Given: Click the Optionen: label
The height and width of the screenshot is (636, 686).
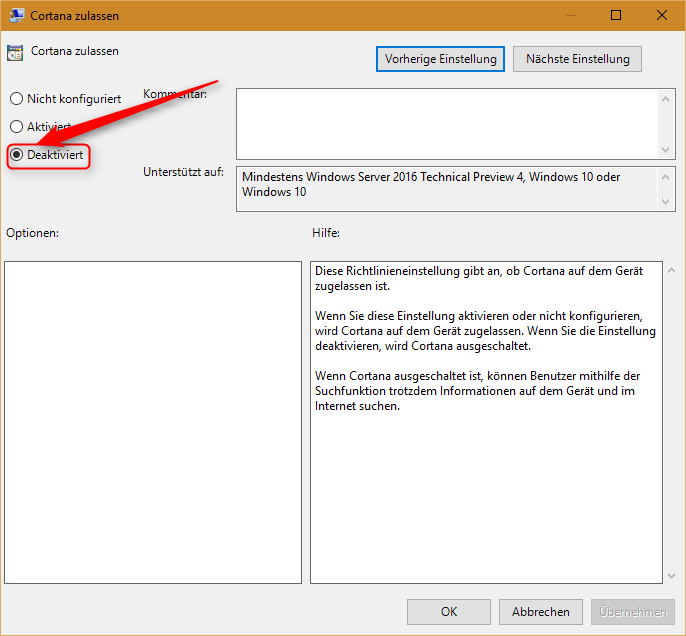Looking at the screenshot, I should point(32,233).
